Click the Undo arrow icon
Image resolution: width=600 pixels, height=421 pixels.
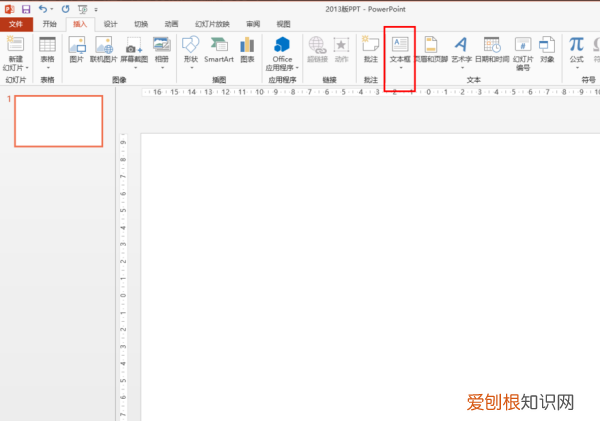point(43,9)
